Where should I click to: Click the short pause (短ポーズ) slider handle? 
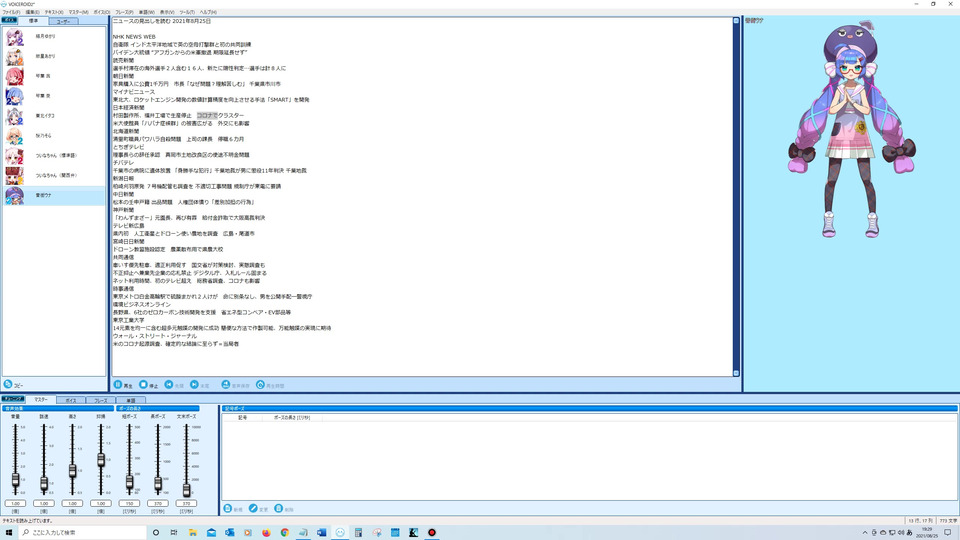pos(129,482)
